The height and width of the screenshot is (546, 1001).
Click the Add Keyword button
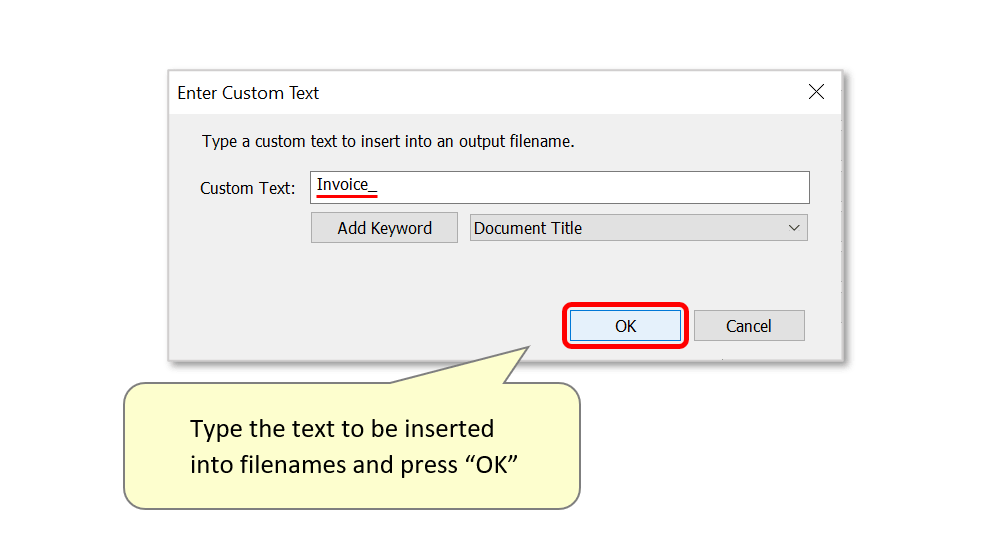(x=384, y=228)
